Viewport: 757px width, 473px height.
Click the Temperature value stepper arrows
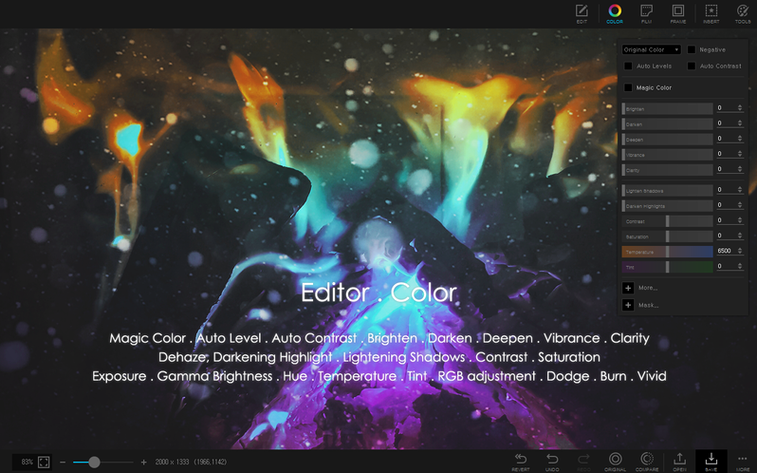(740, 251)
